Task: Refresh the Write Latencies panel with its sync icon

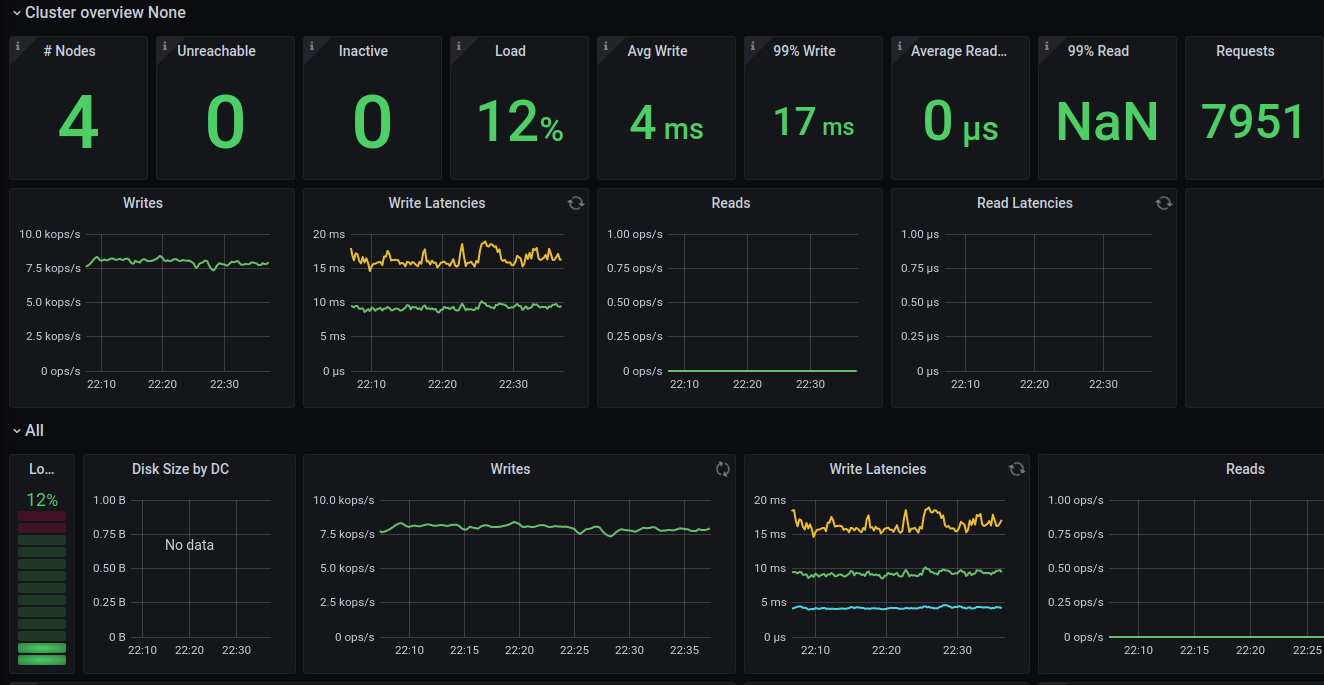Action: point(575,202)
